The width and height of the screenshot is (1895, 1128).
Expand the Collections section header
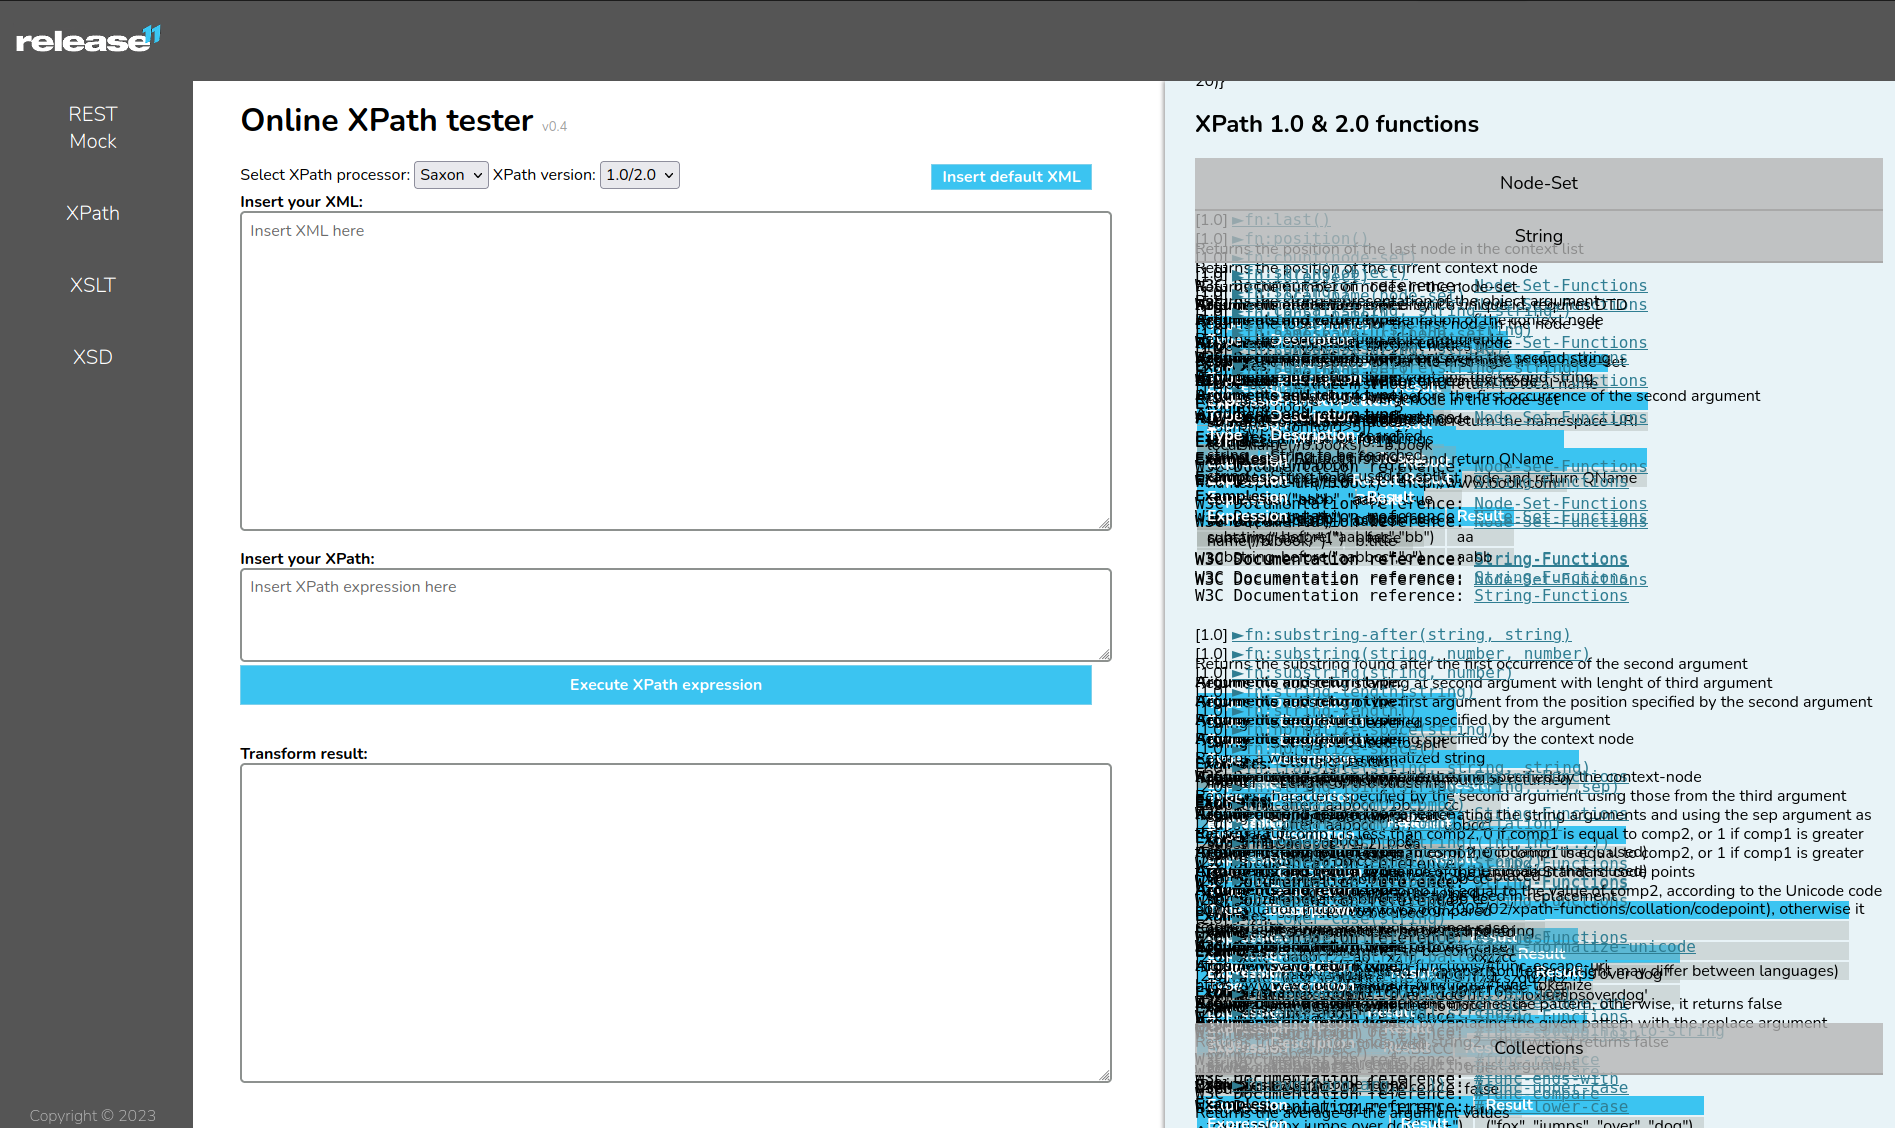click(1538, 1048)
